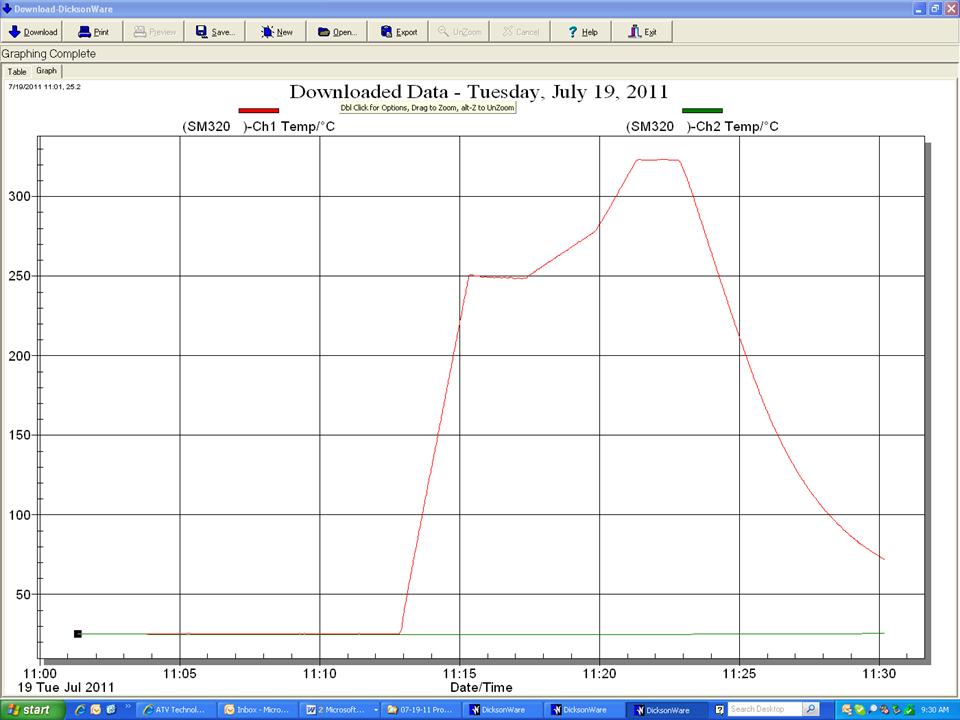Open an existing data file
960x720 pixels.
337,32
